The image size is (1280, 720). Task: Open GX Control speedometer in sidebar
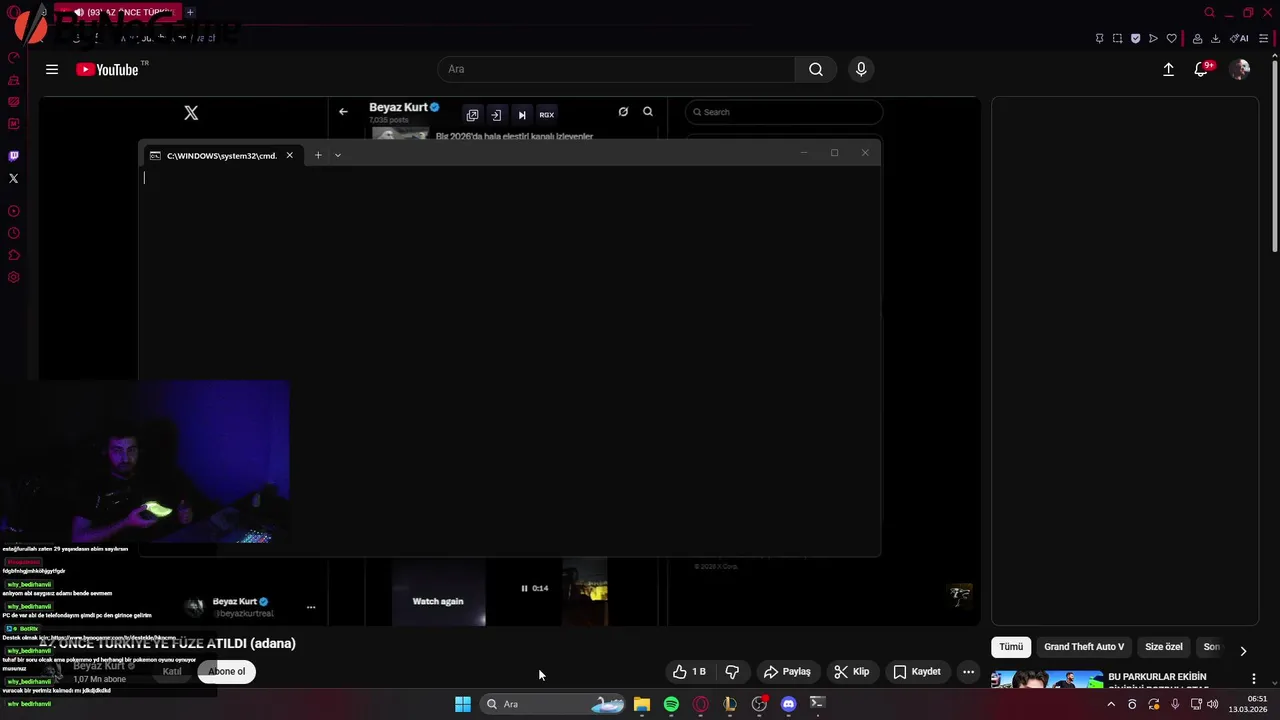point(14,58)
